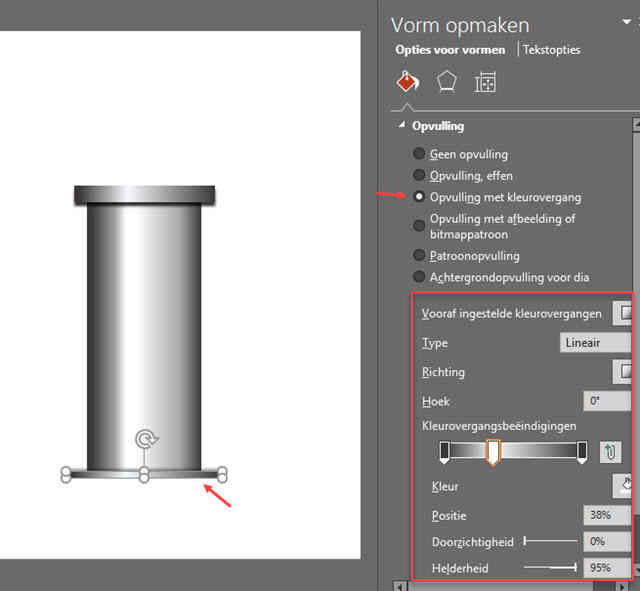Click the rotation handle on the shape
The height and width of the screenshot is (591, 640).
pyautogui.click(x=147, y=439)
